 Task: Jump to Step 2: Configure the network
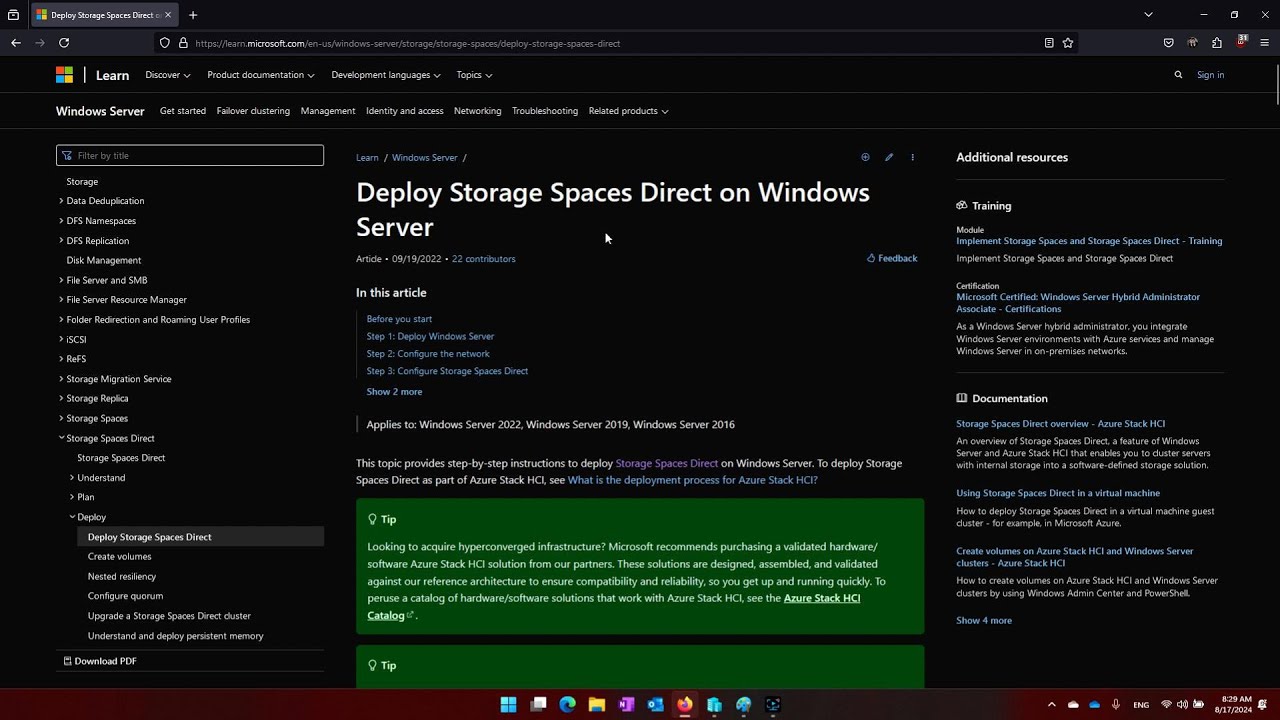pyautogui.click(x=428, y=354)
